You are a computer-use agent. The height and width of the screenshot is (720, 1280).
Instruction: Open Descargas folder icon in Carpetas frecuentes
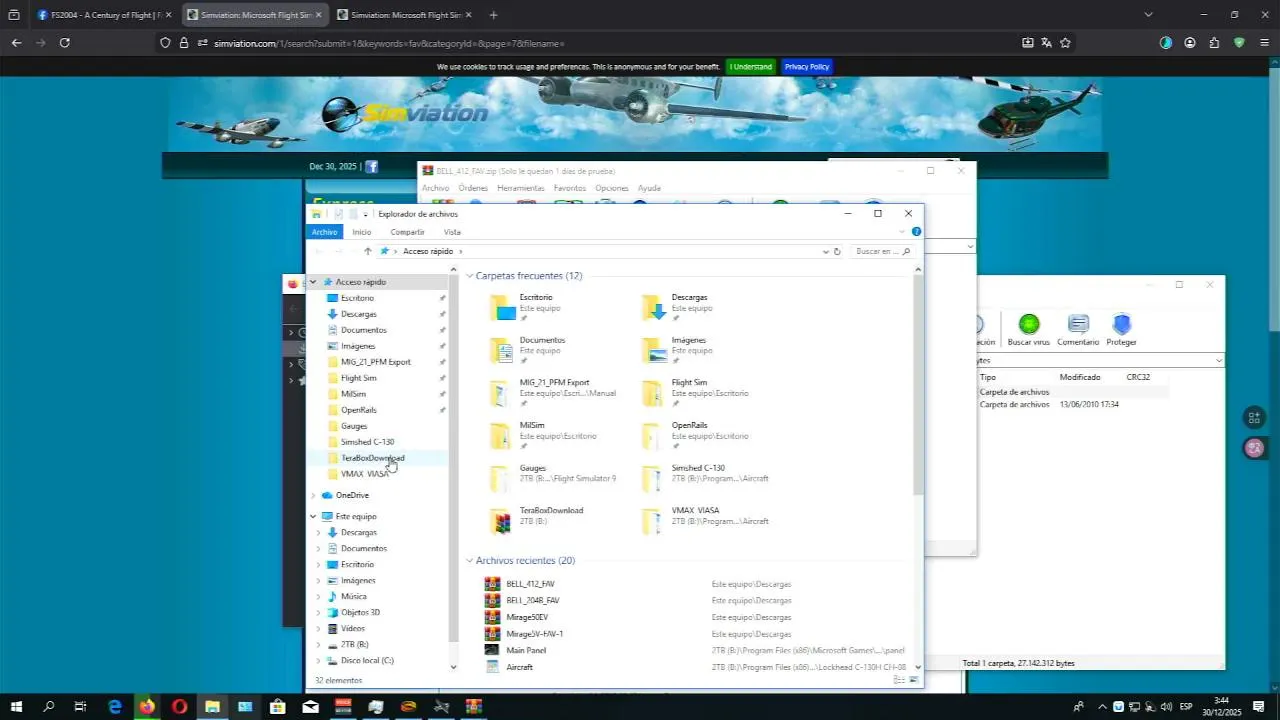pyautogui.click(x=654, y=308)
